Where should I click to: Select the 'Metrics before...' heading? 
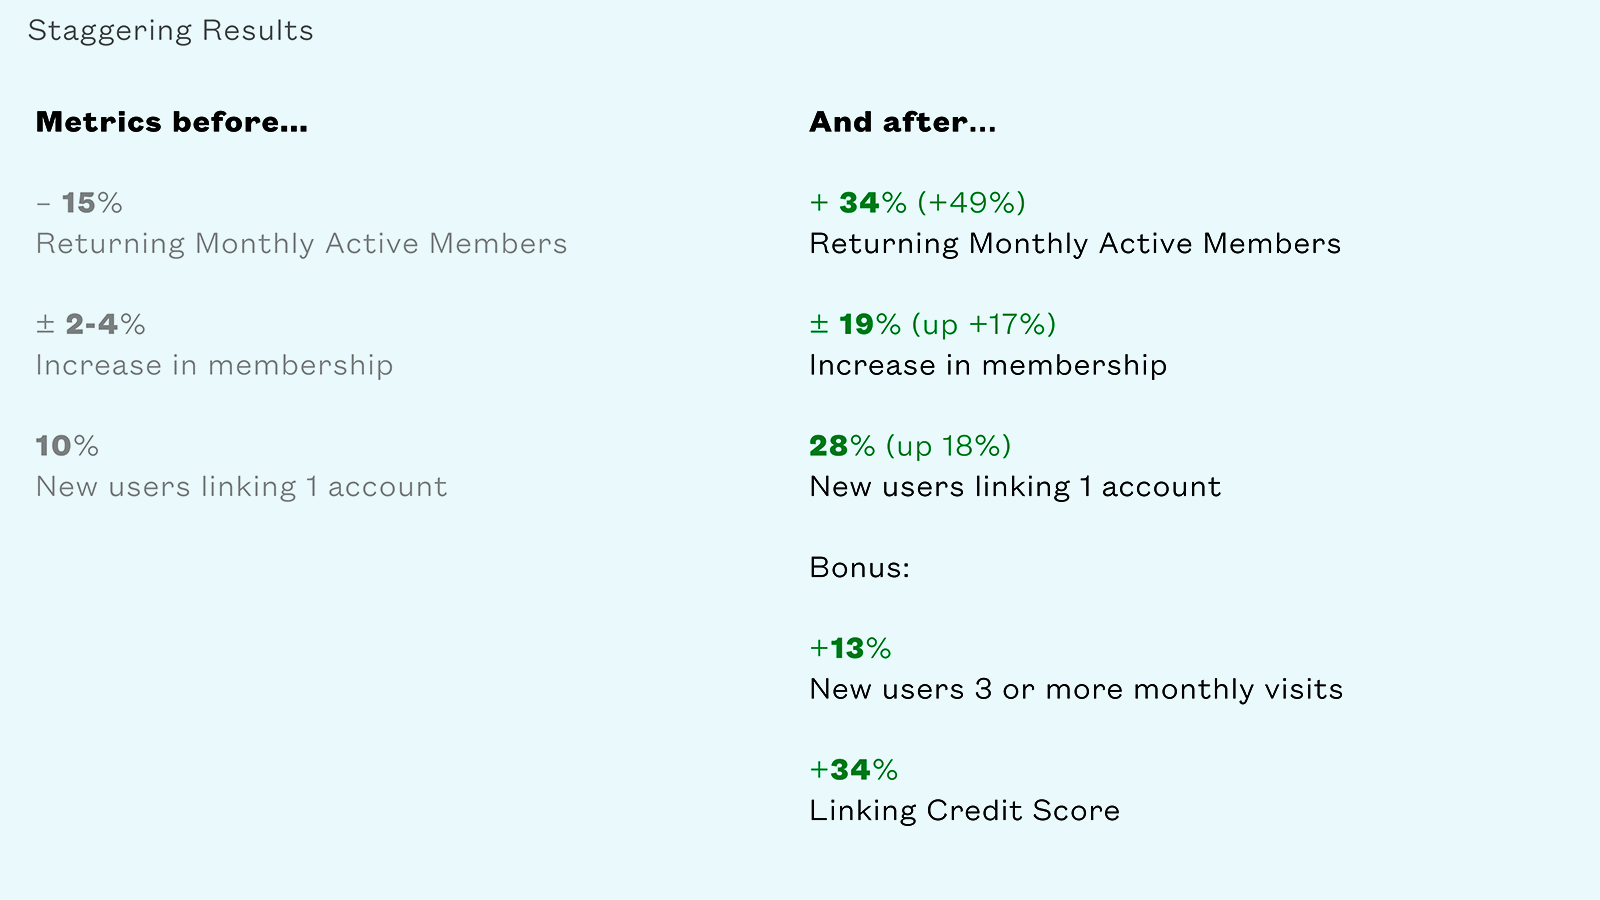tap(172, 122)
